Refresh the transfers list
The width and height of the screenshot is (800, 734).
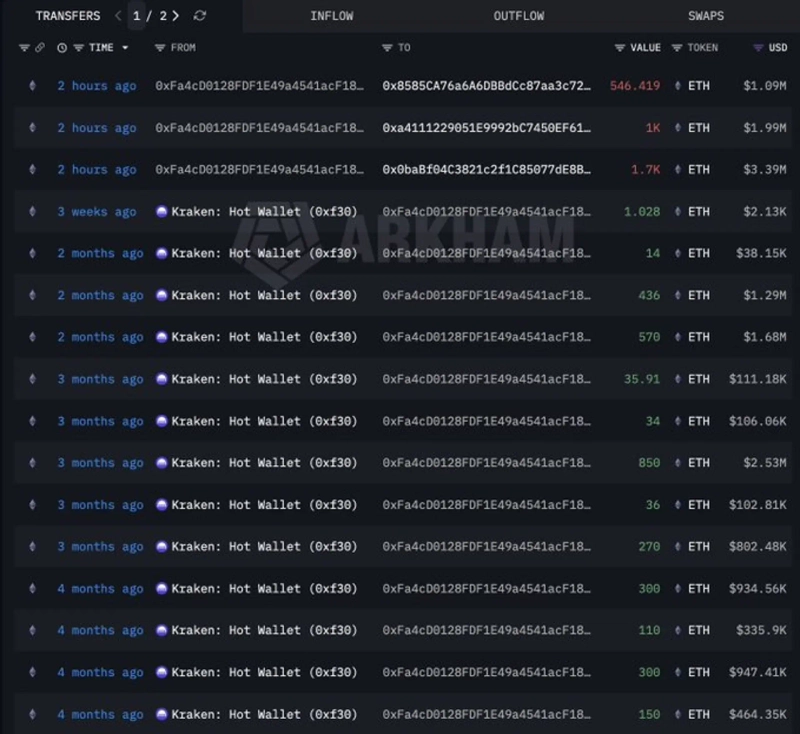tap(200, 16)
